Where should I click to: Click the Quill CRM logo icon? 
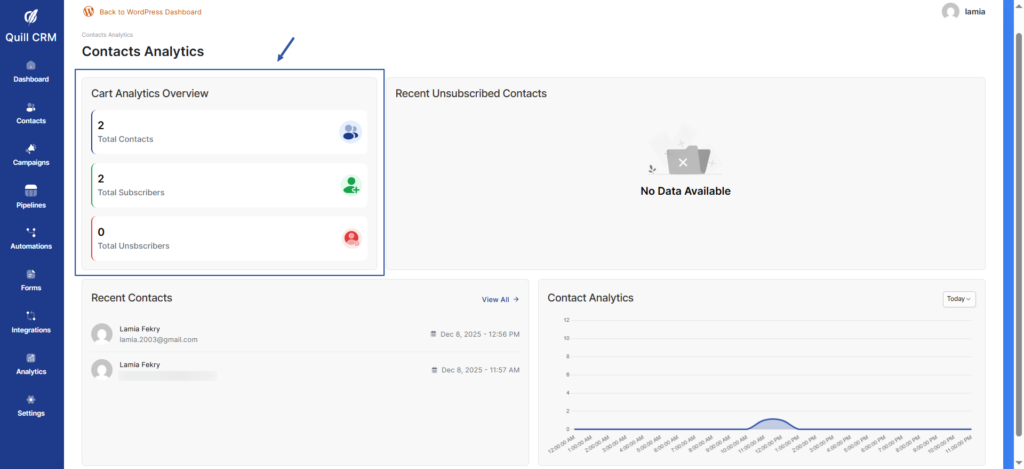tap(31, 17)
